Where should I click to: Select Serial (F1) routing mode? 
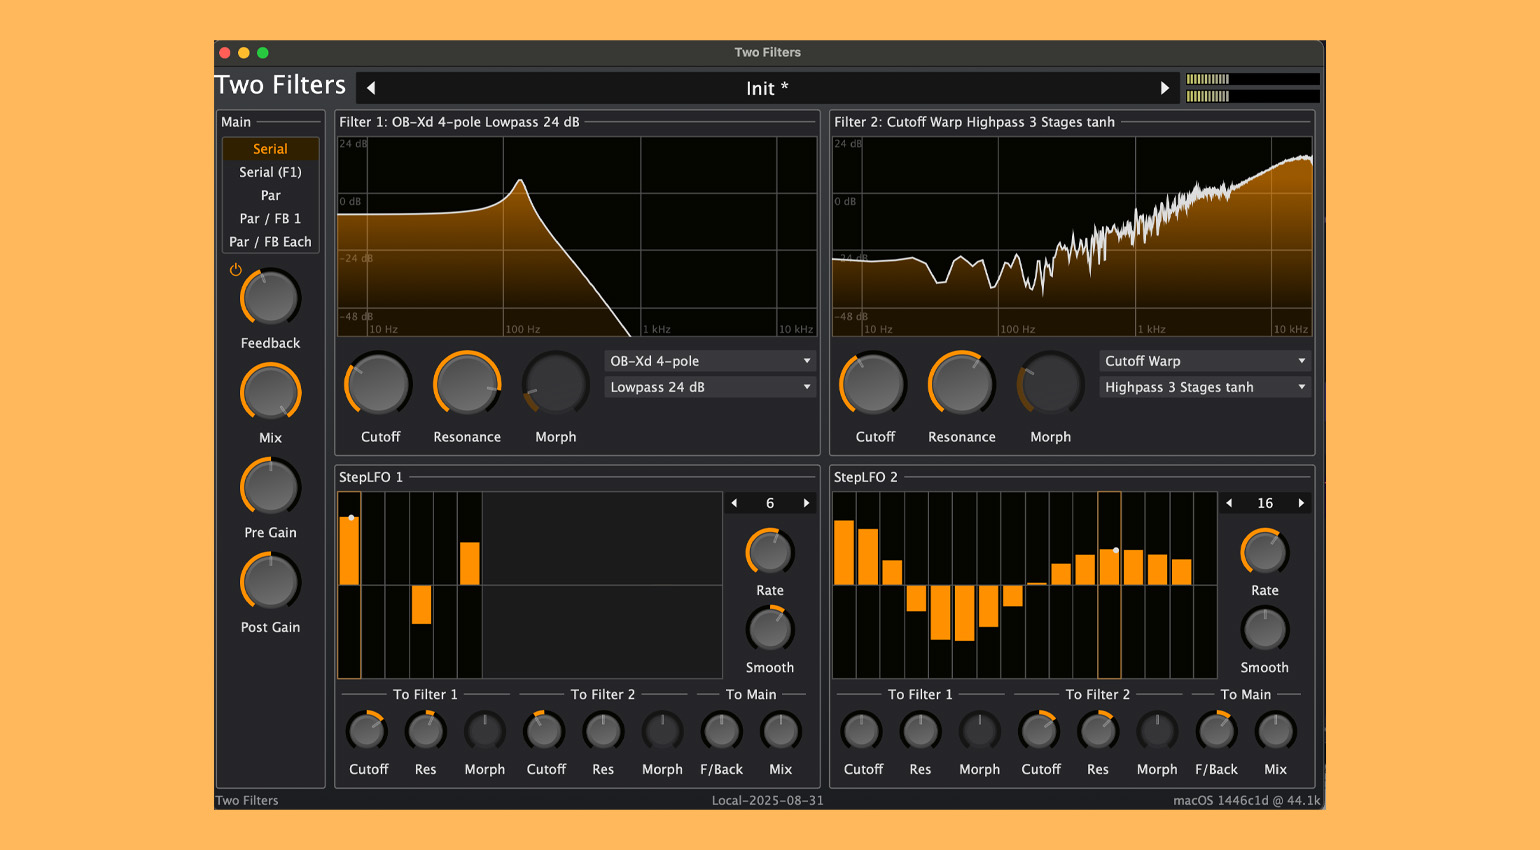pyautogui.click(x=270, y=172)
